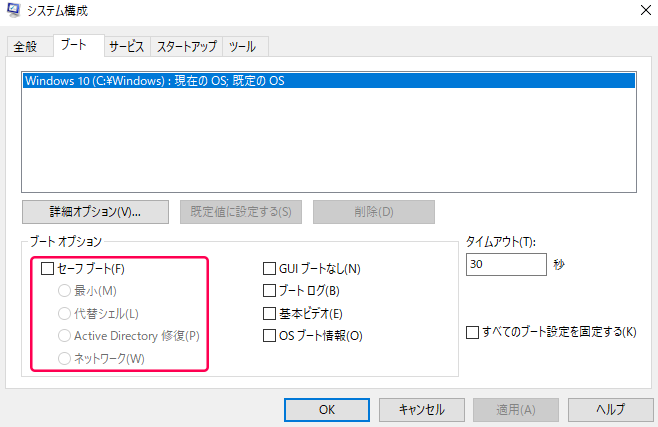
Task: Choose the ネットワーク(W) radio option
Action: pos(64,358)
